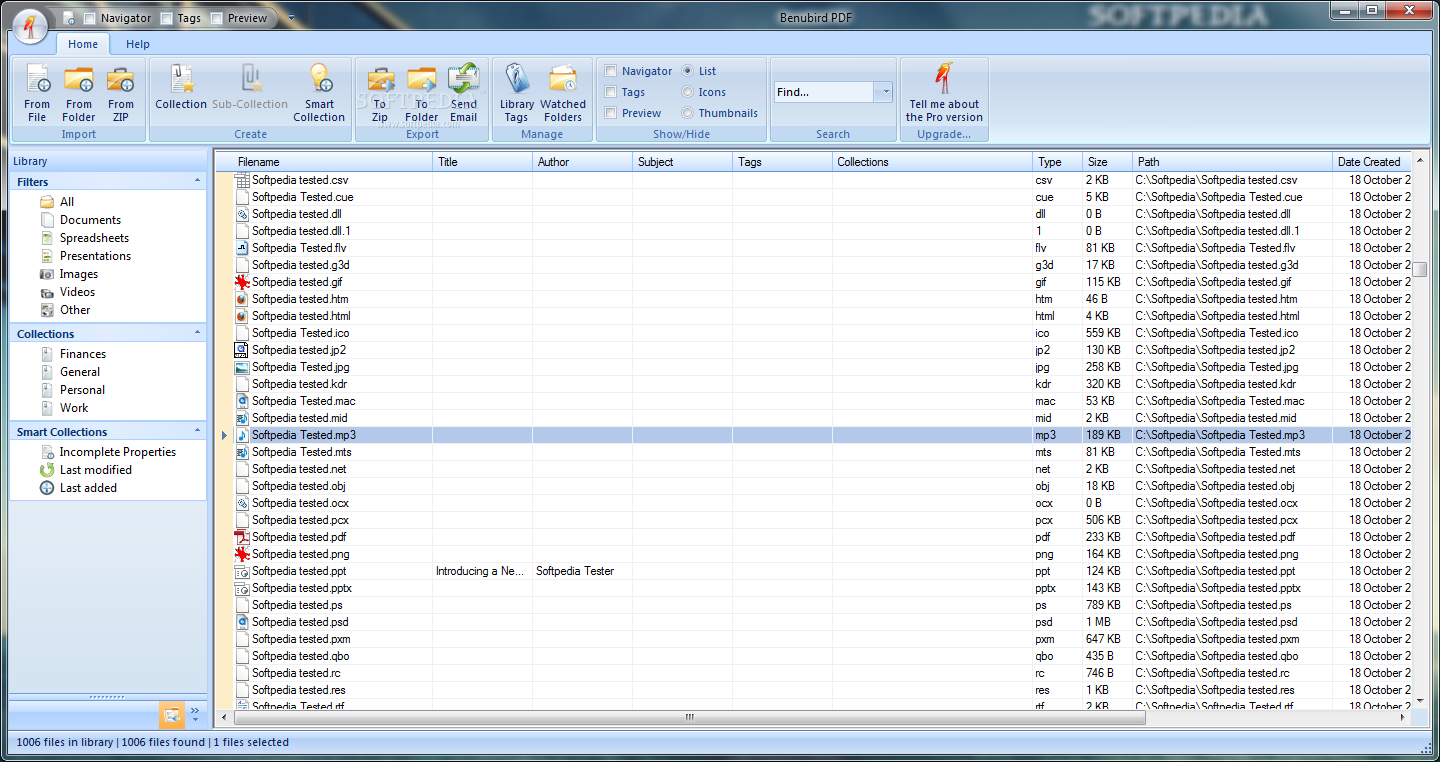The width and height of the screenshot is (1440, 762).
Task: Sort by Type column header
Action: click(1057, 162)
